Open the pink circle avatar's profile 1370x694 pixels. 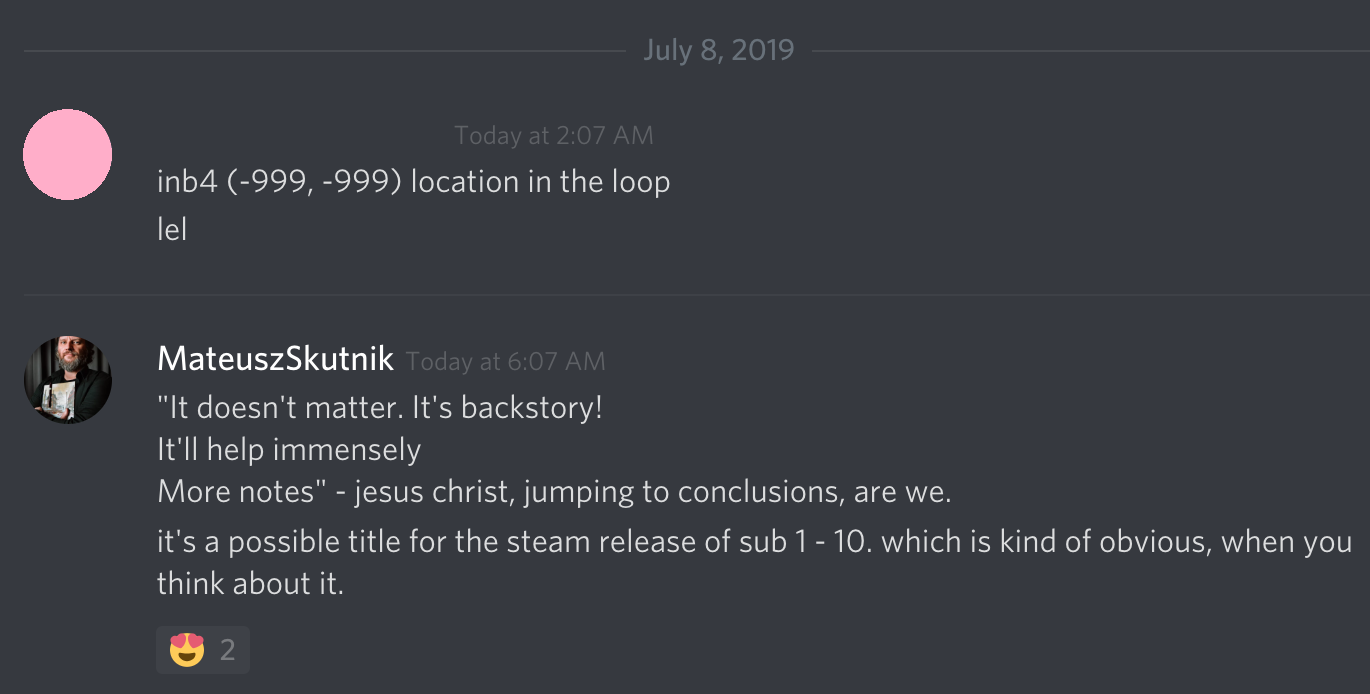67,154
